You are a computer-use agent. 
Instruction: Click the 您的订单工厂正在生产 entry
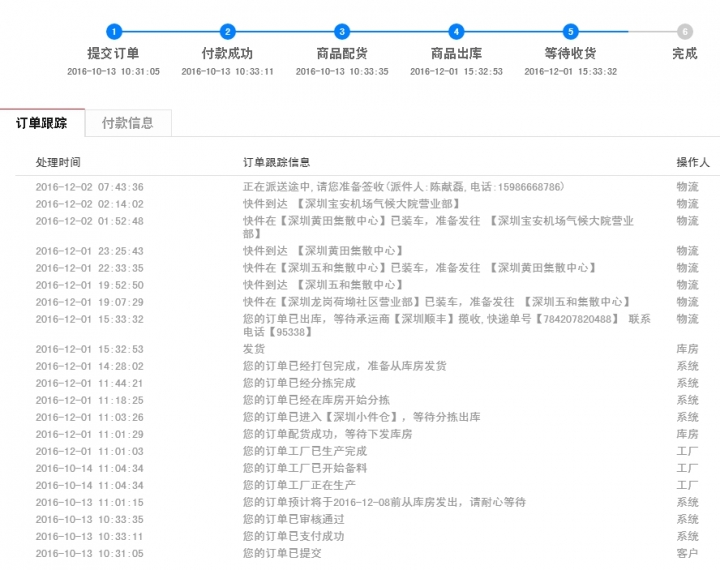point(299,485)
